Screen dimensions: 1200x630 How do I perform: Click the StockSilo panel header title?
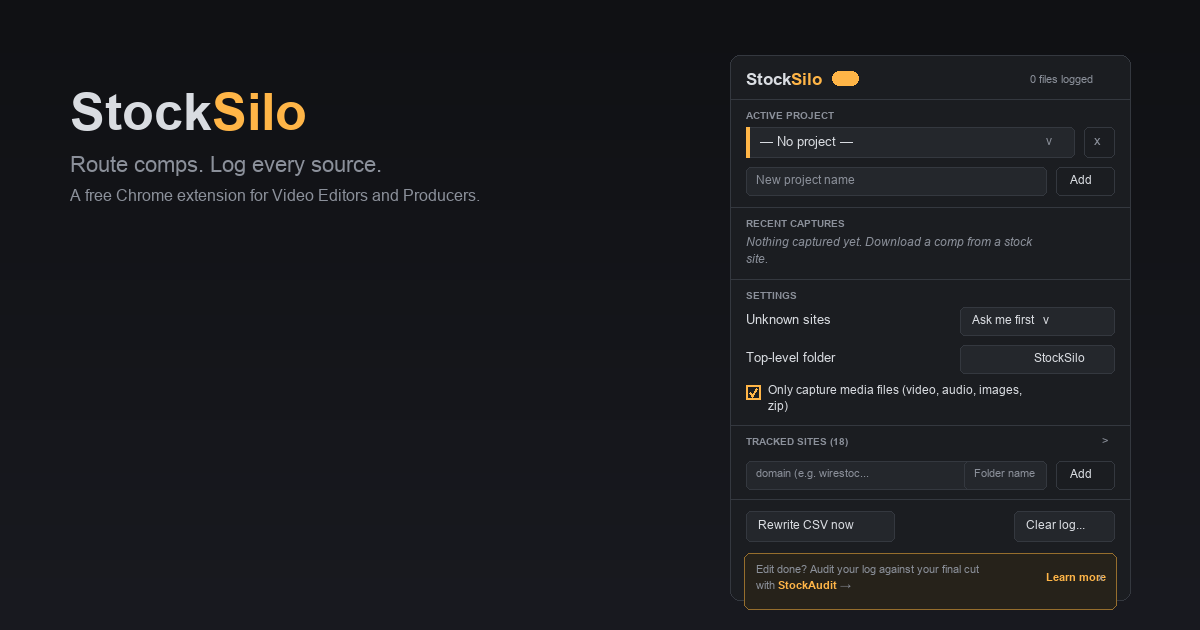(784, 80)
